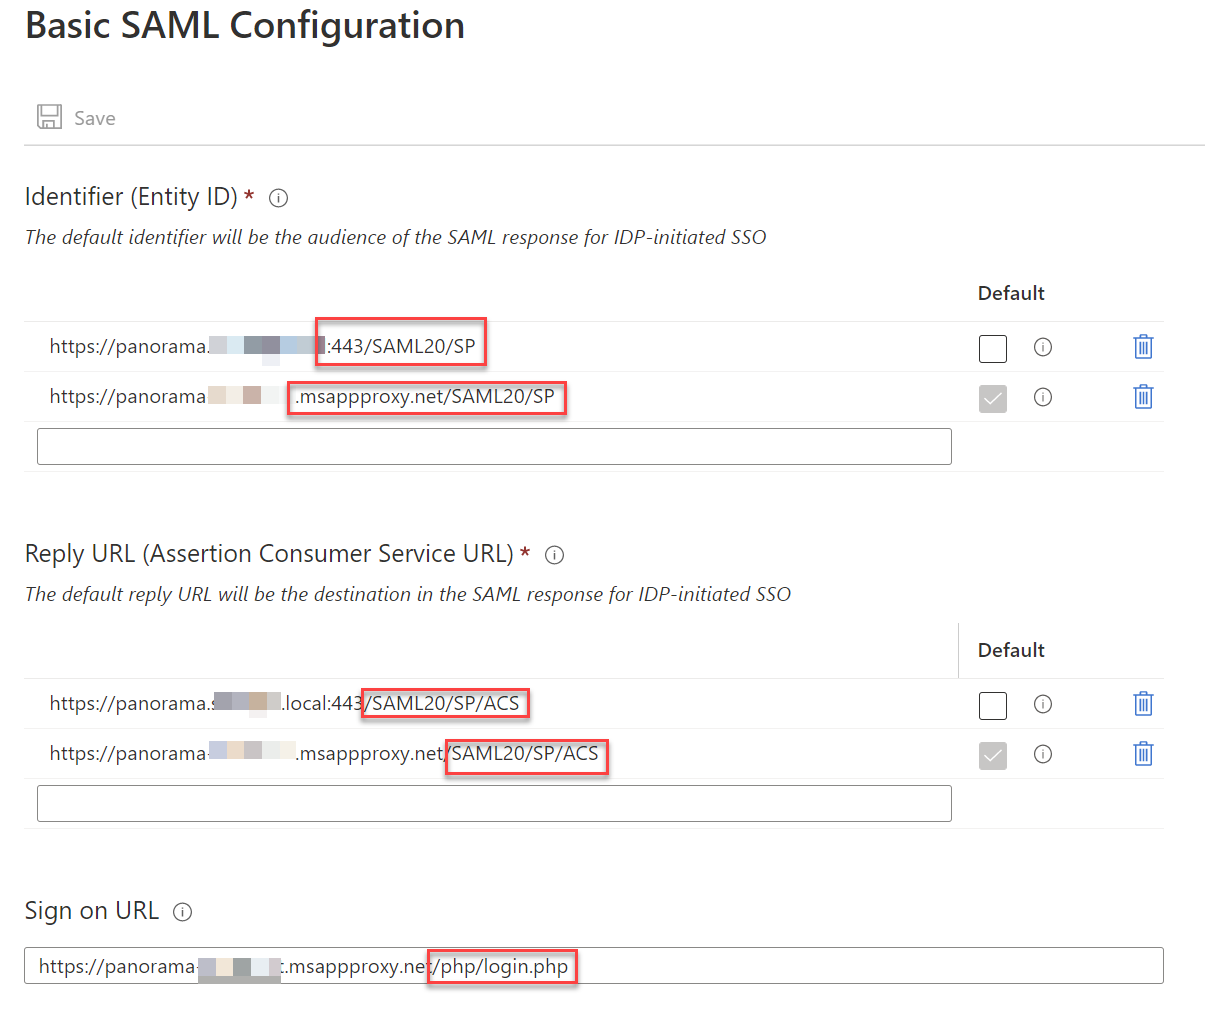Delete the msappproxy.net/SAML20/SP/ACS reply URL
The height and width of the screenshot is (1035, 1205).
[1143, 754]
